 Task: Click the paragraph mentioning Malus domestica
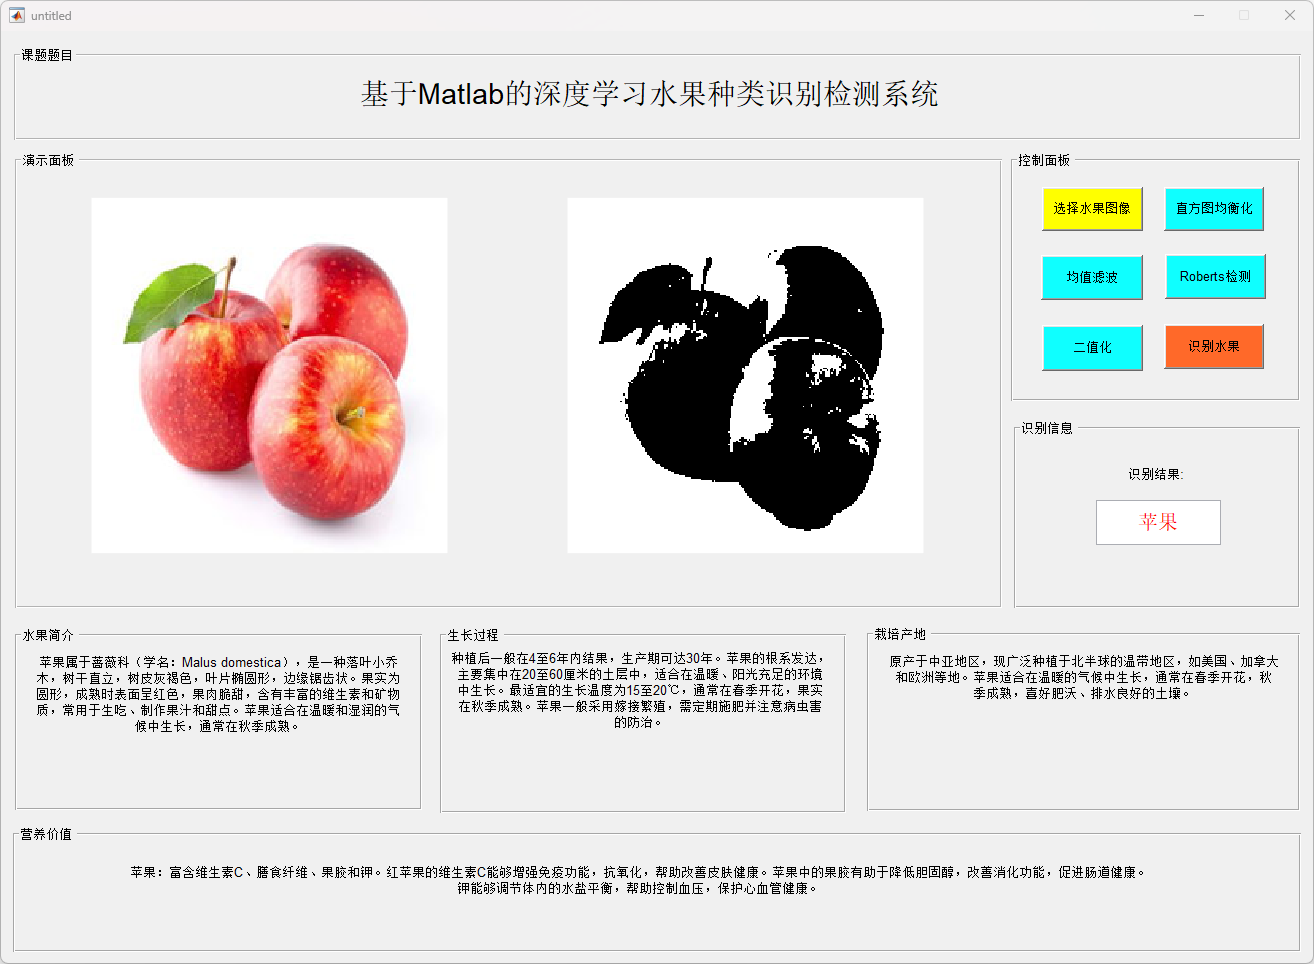click(218, 694)
